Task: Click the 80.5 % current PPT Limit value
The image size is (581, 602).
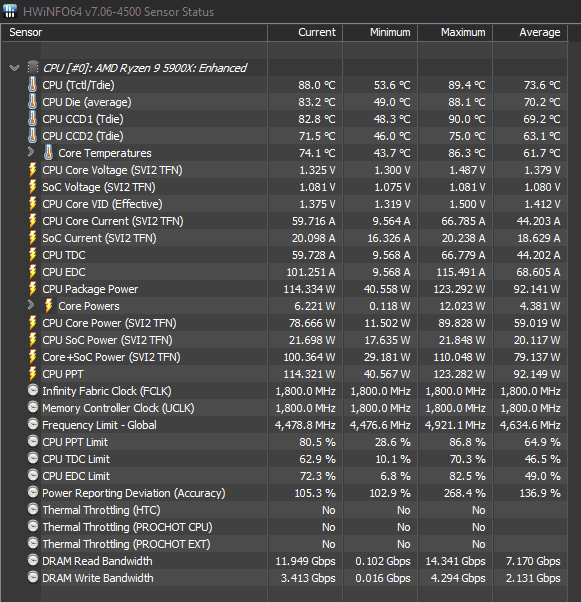Action: tap(317, 442)
